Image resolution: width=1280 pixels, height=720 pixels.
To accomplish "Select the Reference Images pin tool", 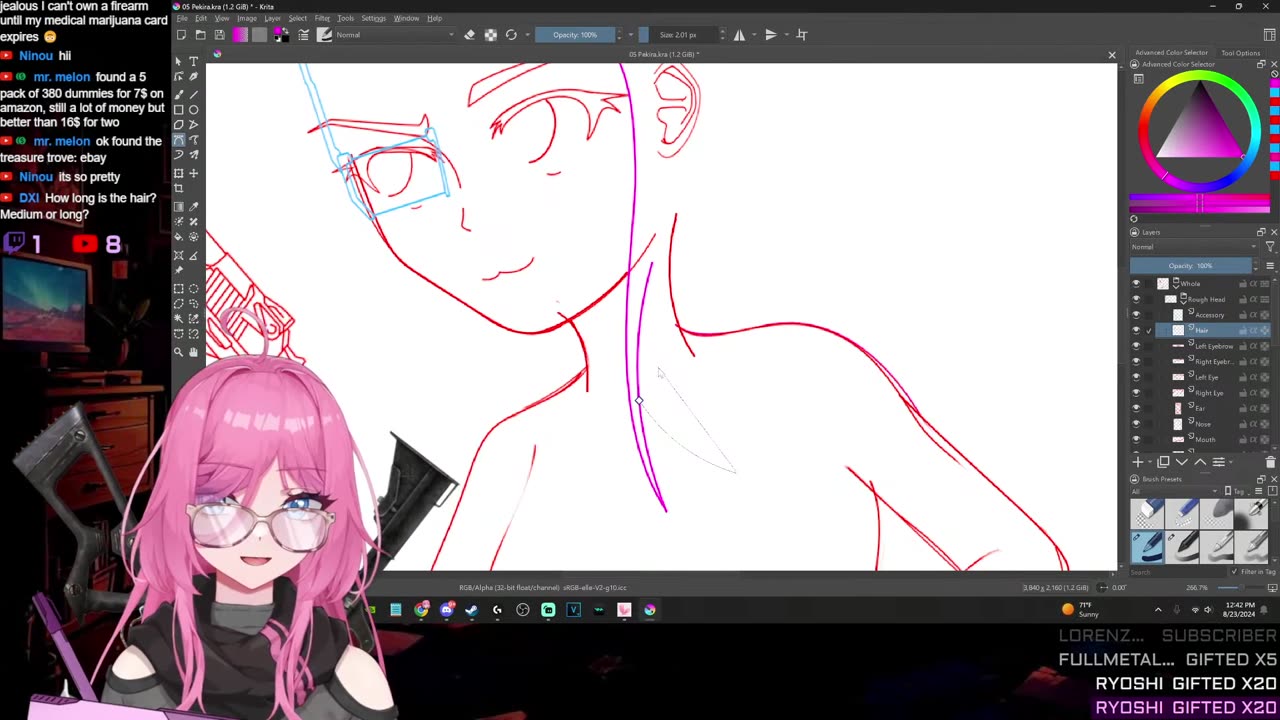I will [179, 270].
